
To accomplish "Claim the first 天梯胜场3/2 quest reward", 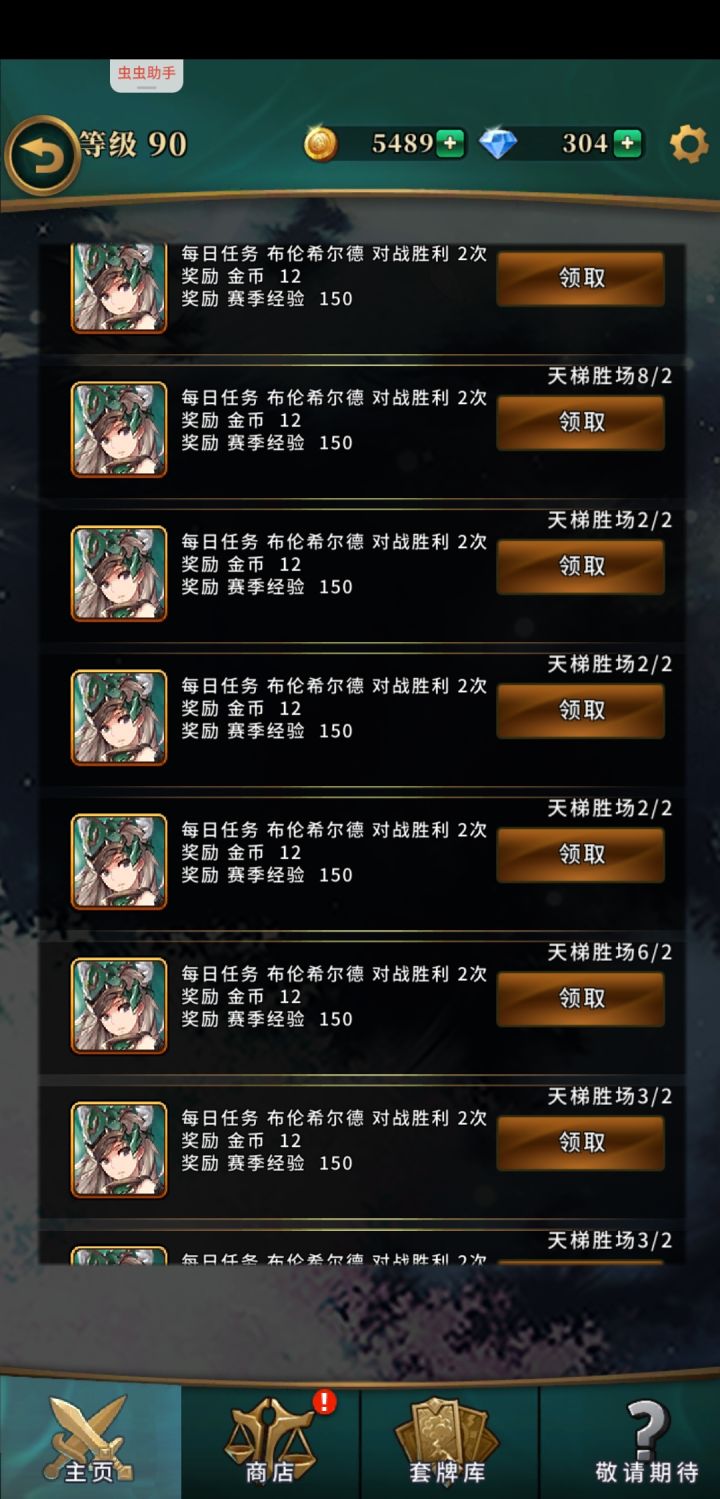I will coord(581,1142).
